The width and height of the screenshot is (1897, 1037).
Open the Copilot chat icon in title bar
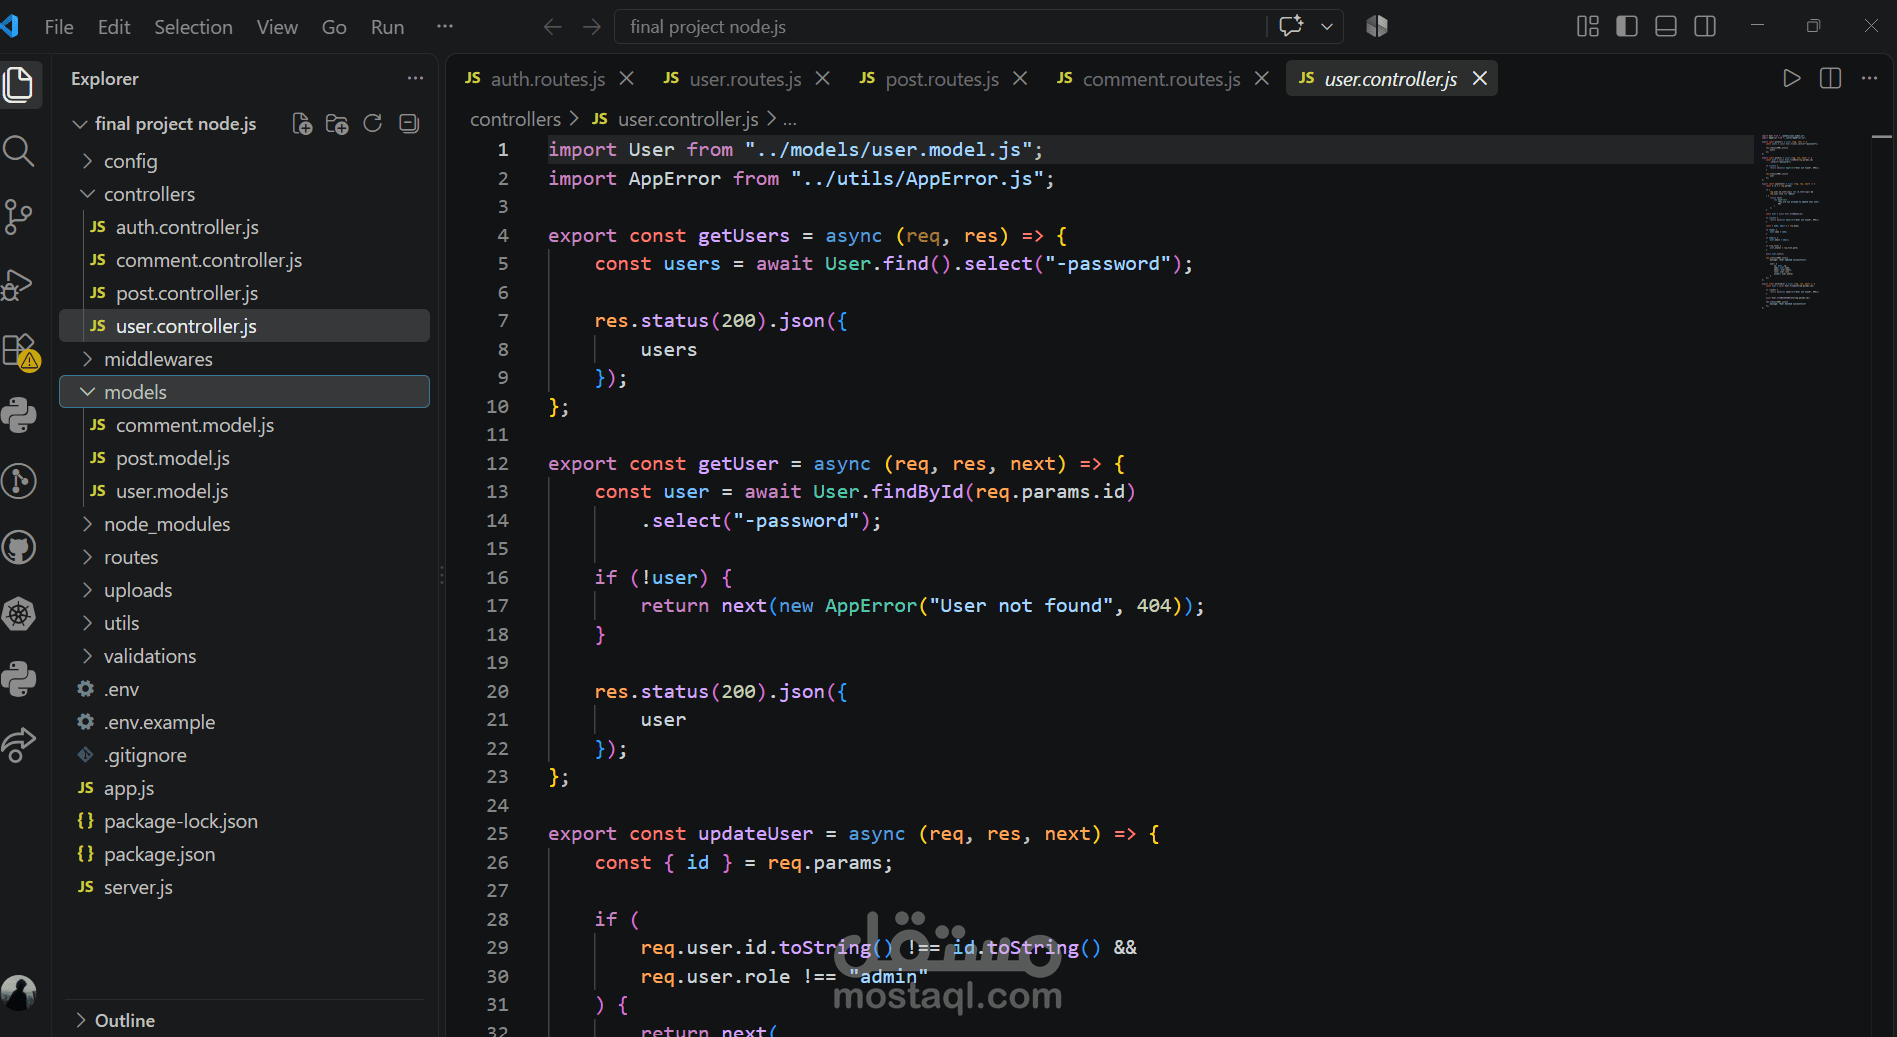tap(1291, 26)
